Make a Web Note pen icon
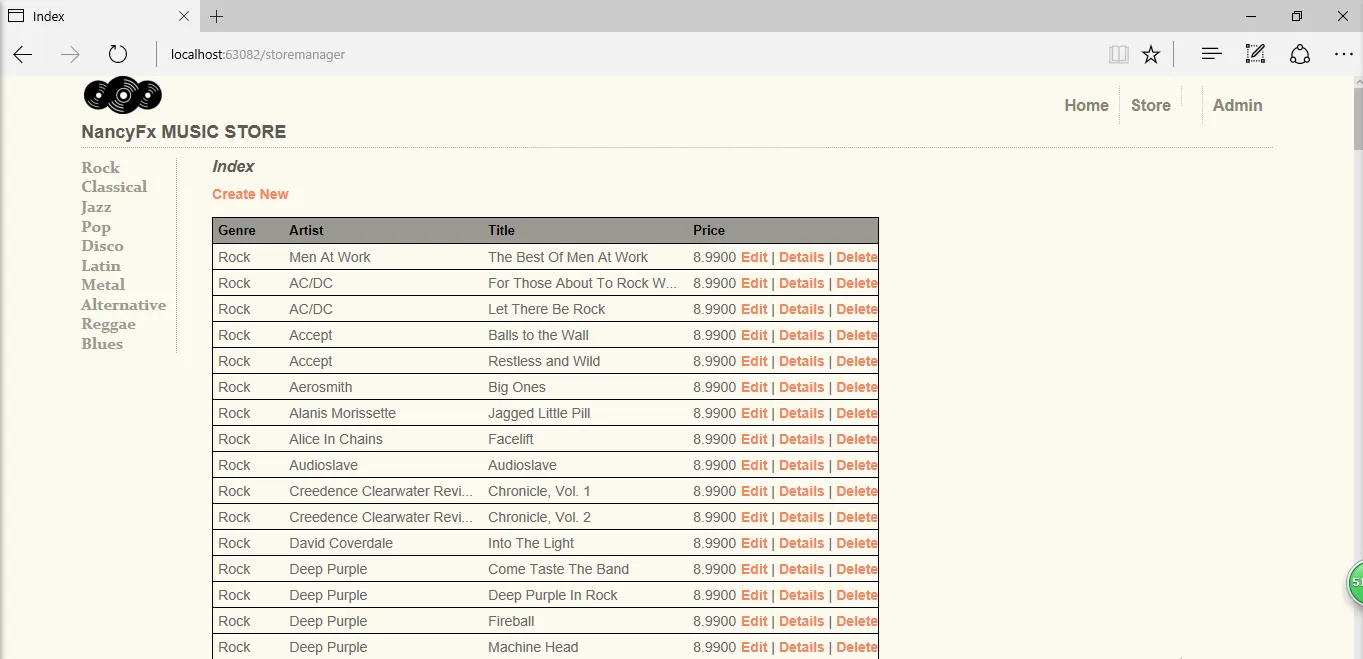This screenshot has height=659, width=1363. pos(1255,54)
